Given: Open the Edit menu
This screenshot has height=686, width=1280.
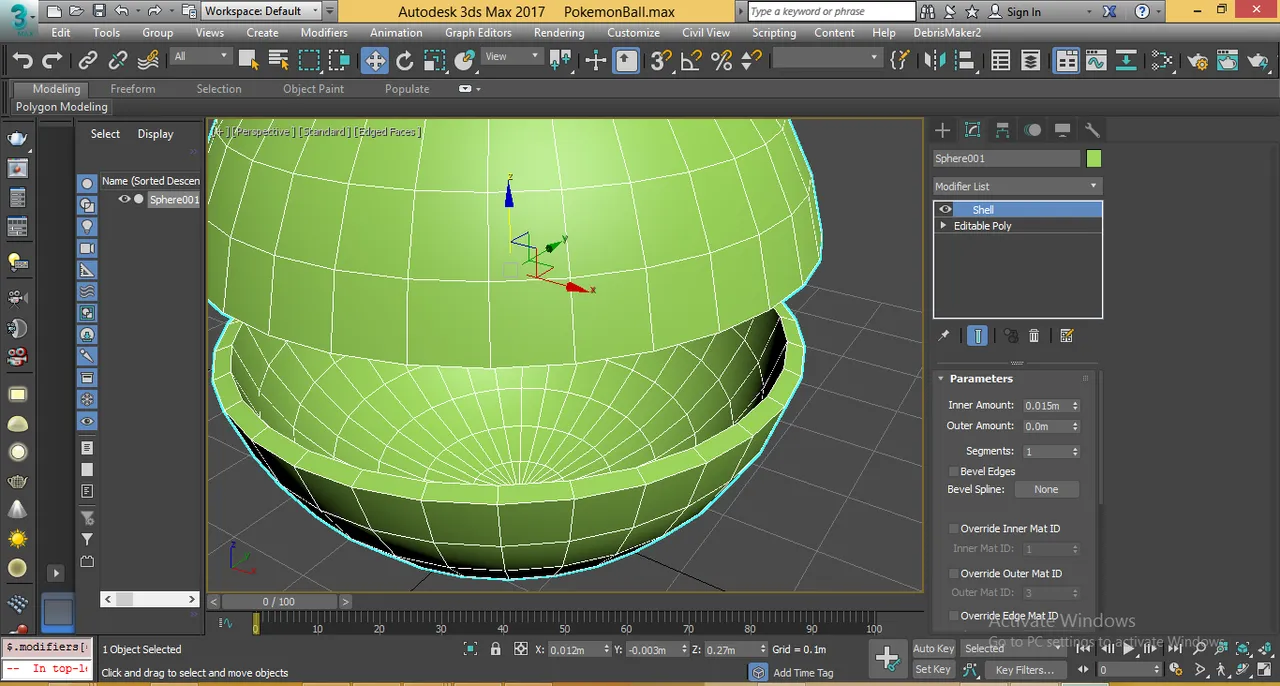Looking at the screenshot, I should pyautogui.click(x=61, y=32).
